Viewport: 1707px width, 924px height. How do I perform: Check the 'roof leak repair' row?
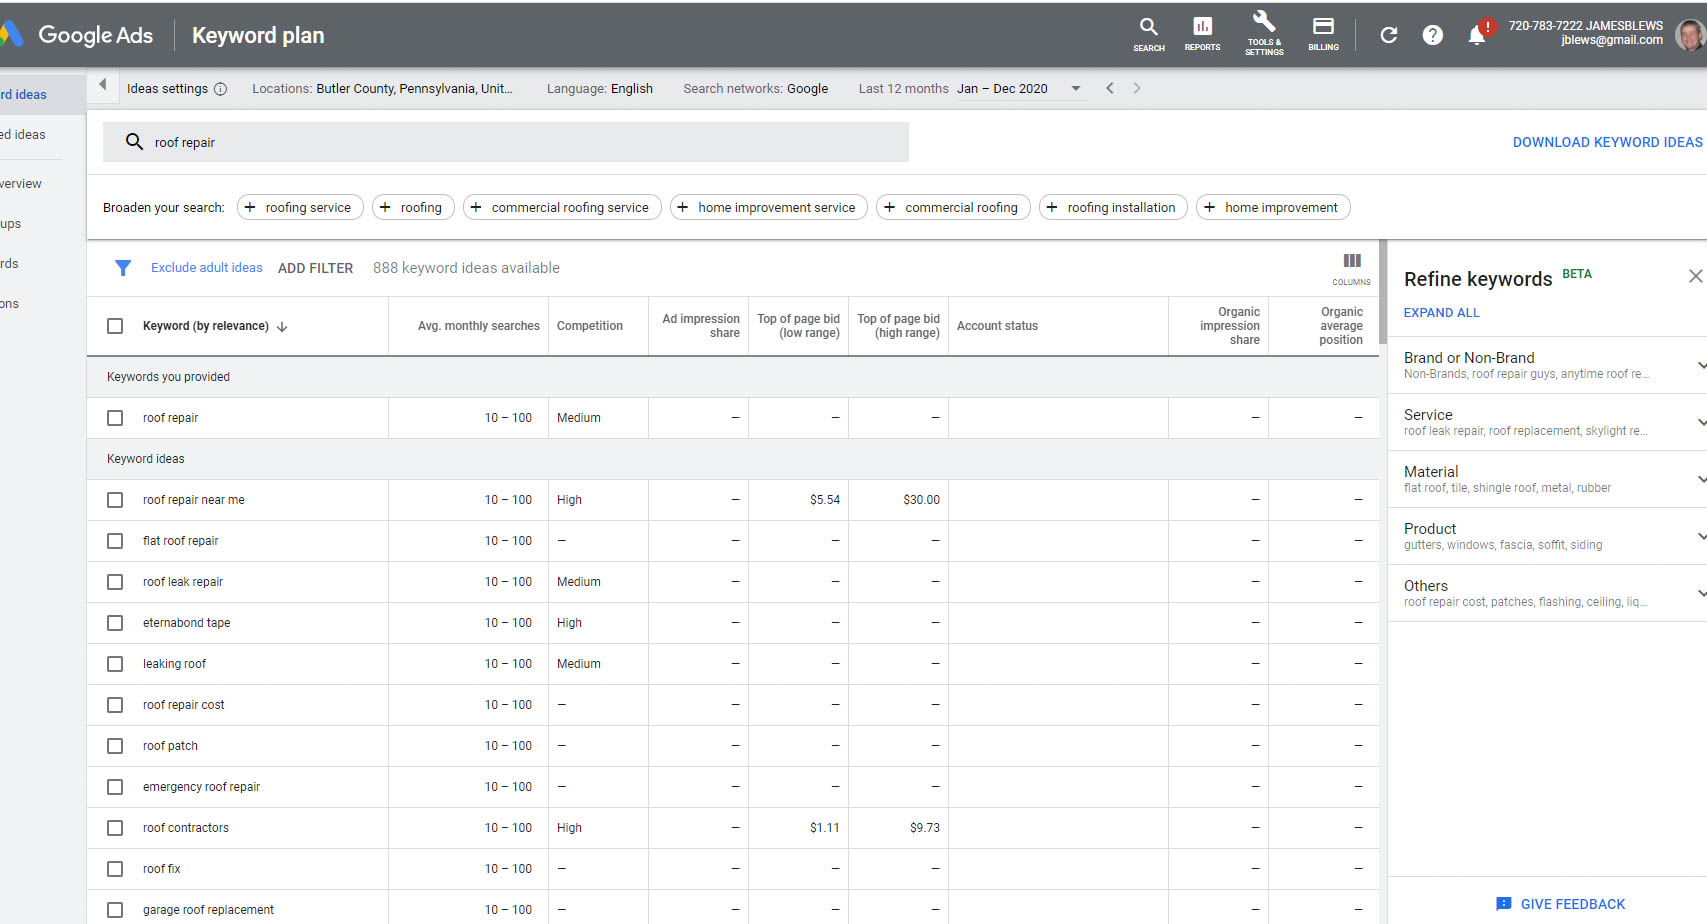[115, 582]
